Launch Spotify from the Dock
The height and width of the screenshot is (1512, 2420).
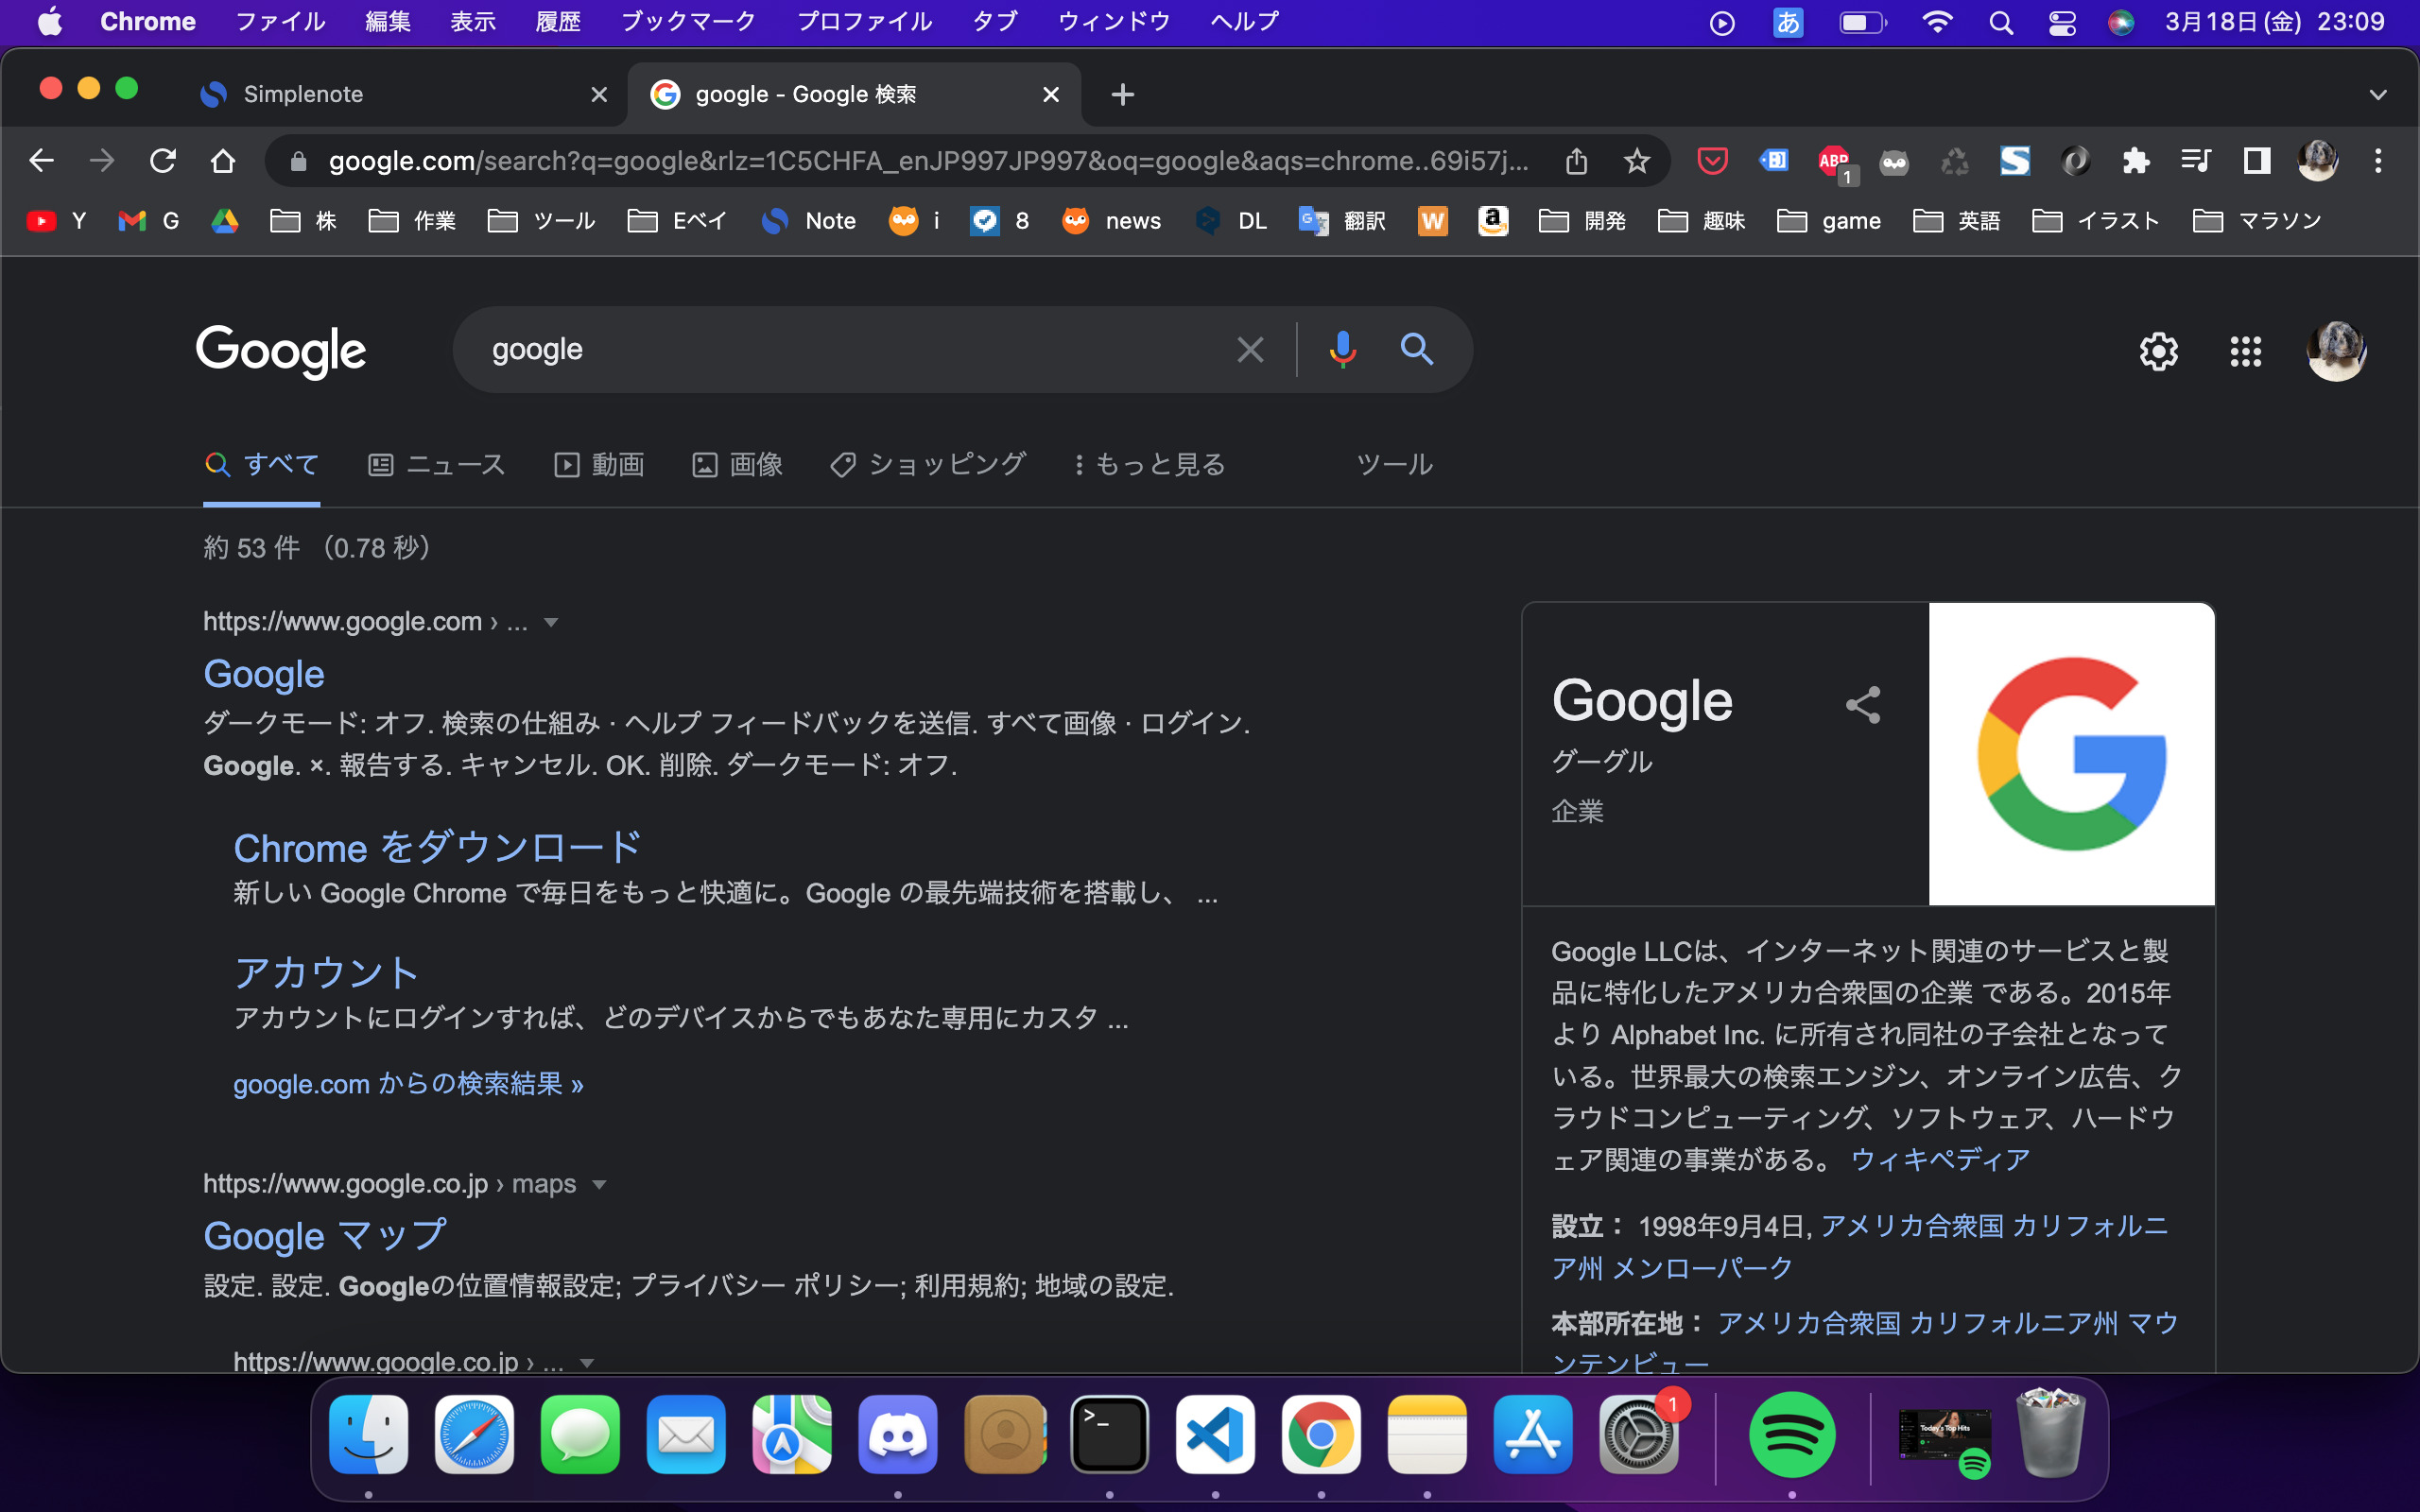1791,1435
